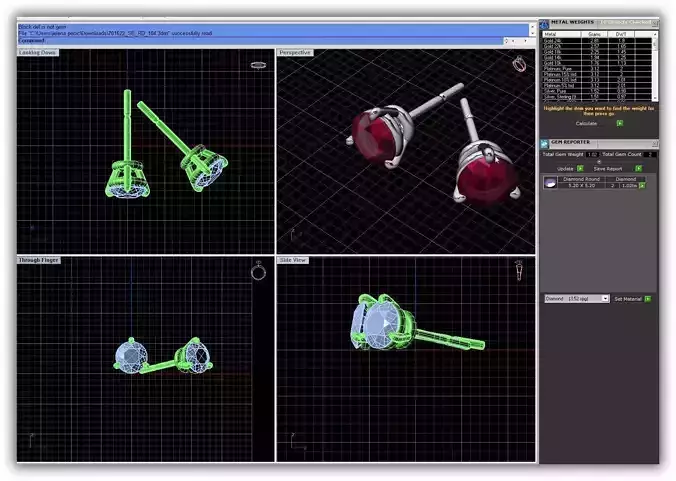Click the Total Gem Count value field
Viewport: 676px width, 481px height.
[x=650, y=154]
